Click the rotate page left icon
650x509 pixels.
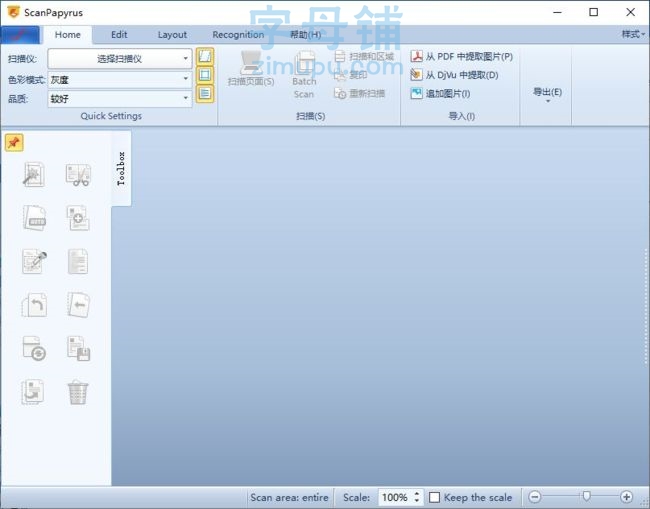pos(34,305)
